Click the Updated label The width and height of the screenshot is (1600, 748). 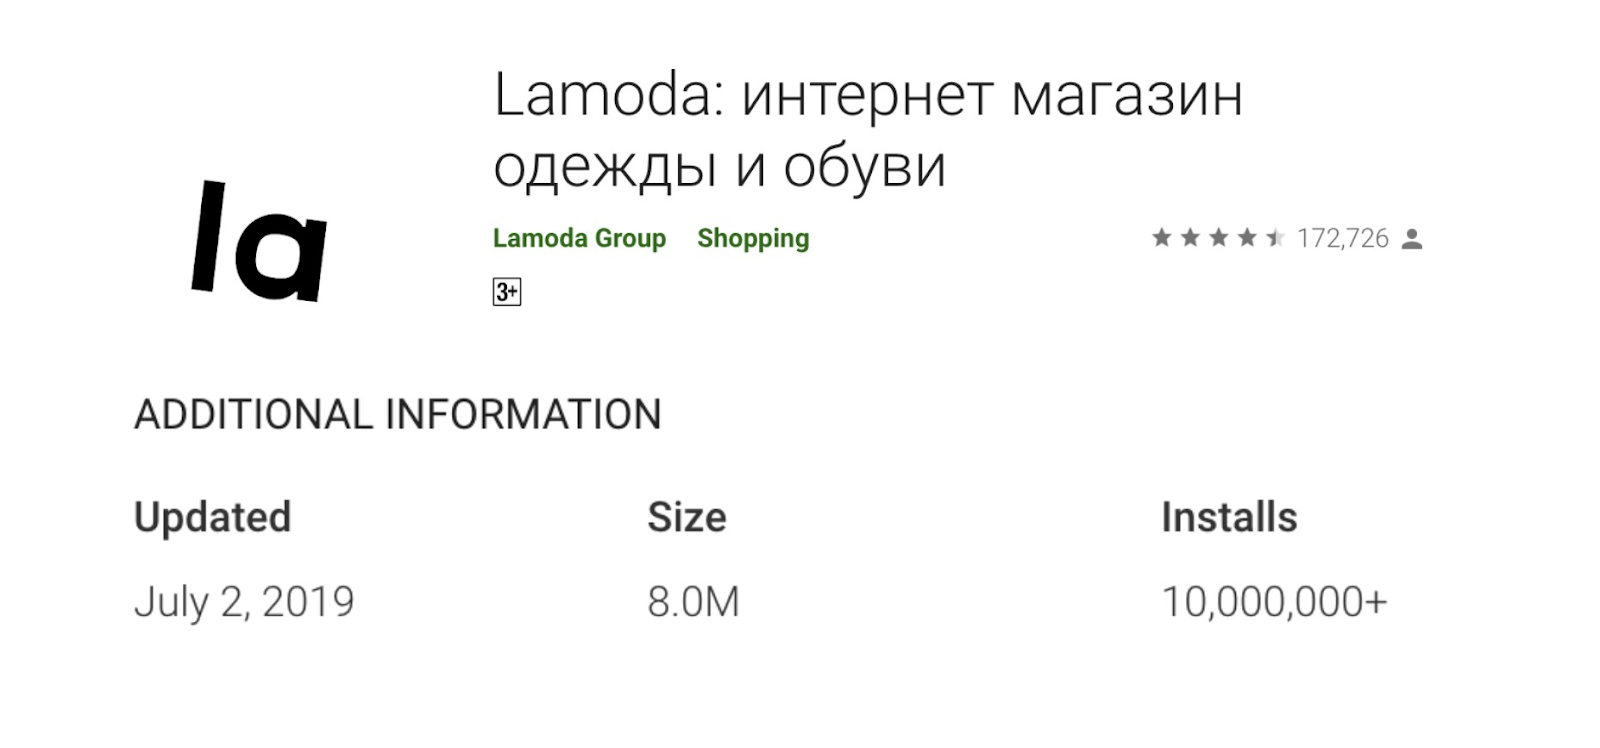212,517
